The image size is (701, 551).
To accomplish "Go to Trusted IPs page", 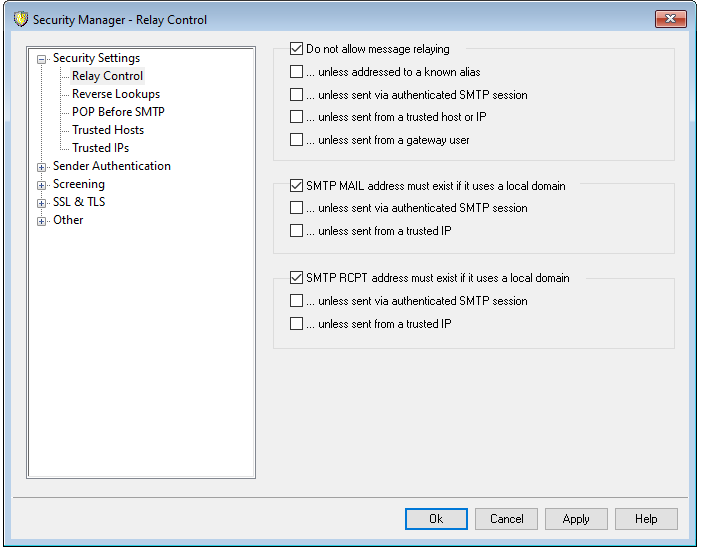I will (x=100, y=148).
